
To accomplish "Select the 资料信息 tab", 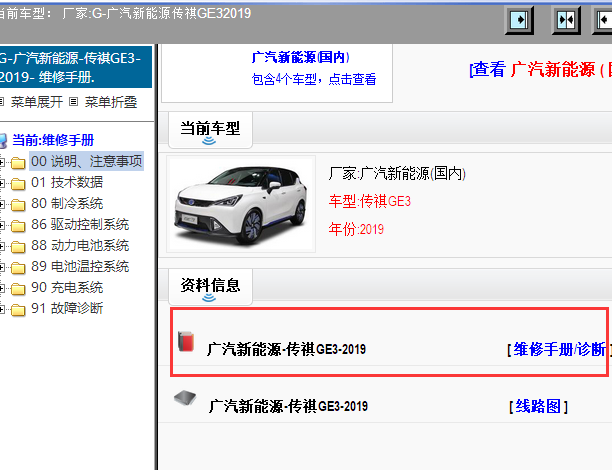I will tap(210, 286).
